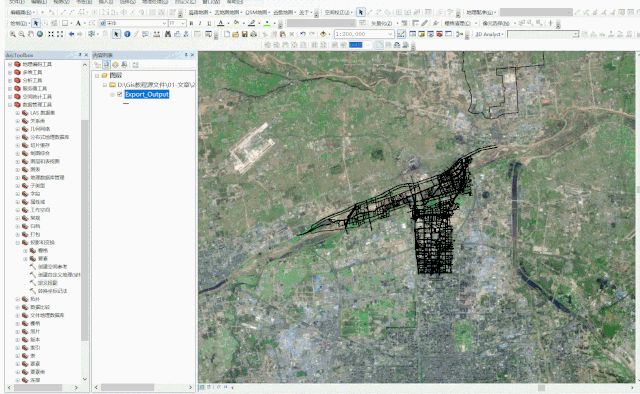Toggle the Export_Output layer checkbox
The height and width of the screenshot is (394, 640).
120,94
